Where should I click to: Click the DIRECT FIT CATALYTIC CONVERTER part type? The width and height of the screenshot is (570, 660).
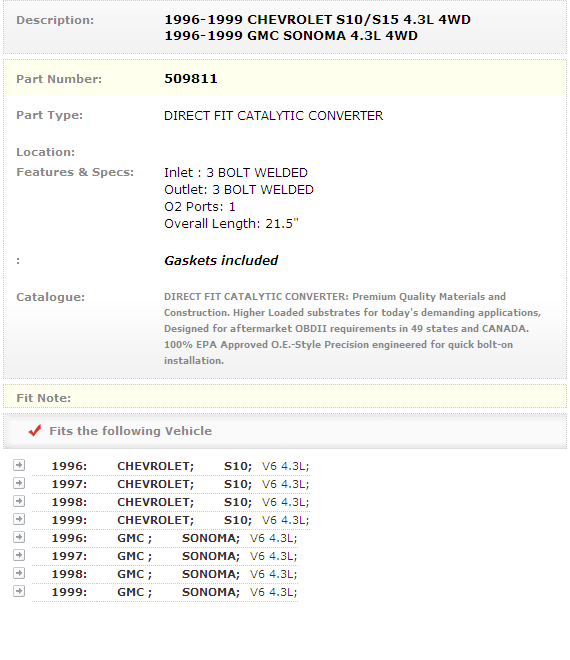pyautogui.click(x=274, y=116)
